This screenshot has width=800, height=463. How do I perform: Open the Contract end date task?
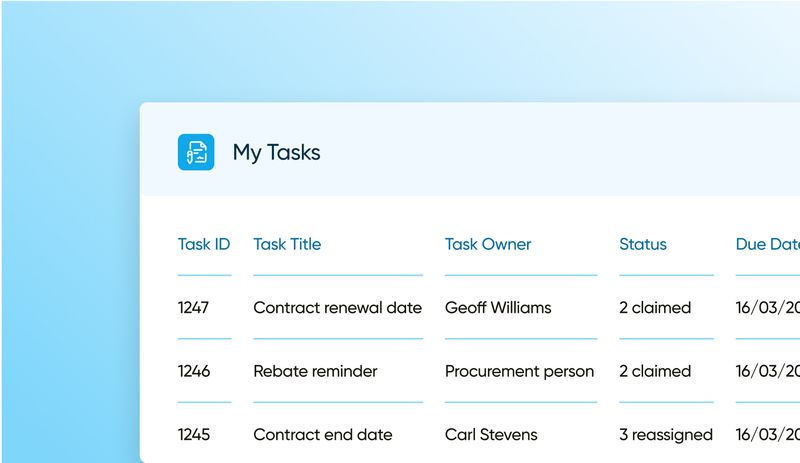pyautogui.click(x=323, y=434)
